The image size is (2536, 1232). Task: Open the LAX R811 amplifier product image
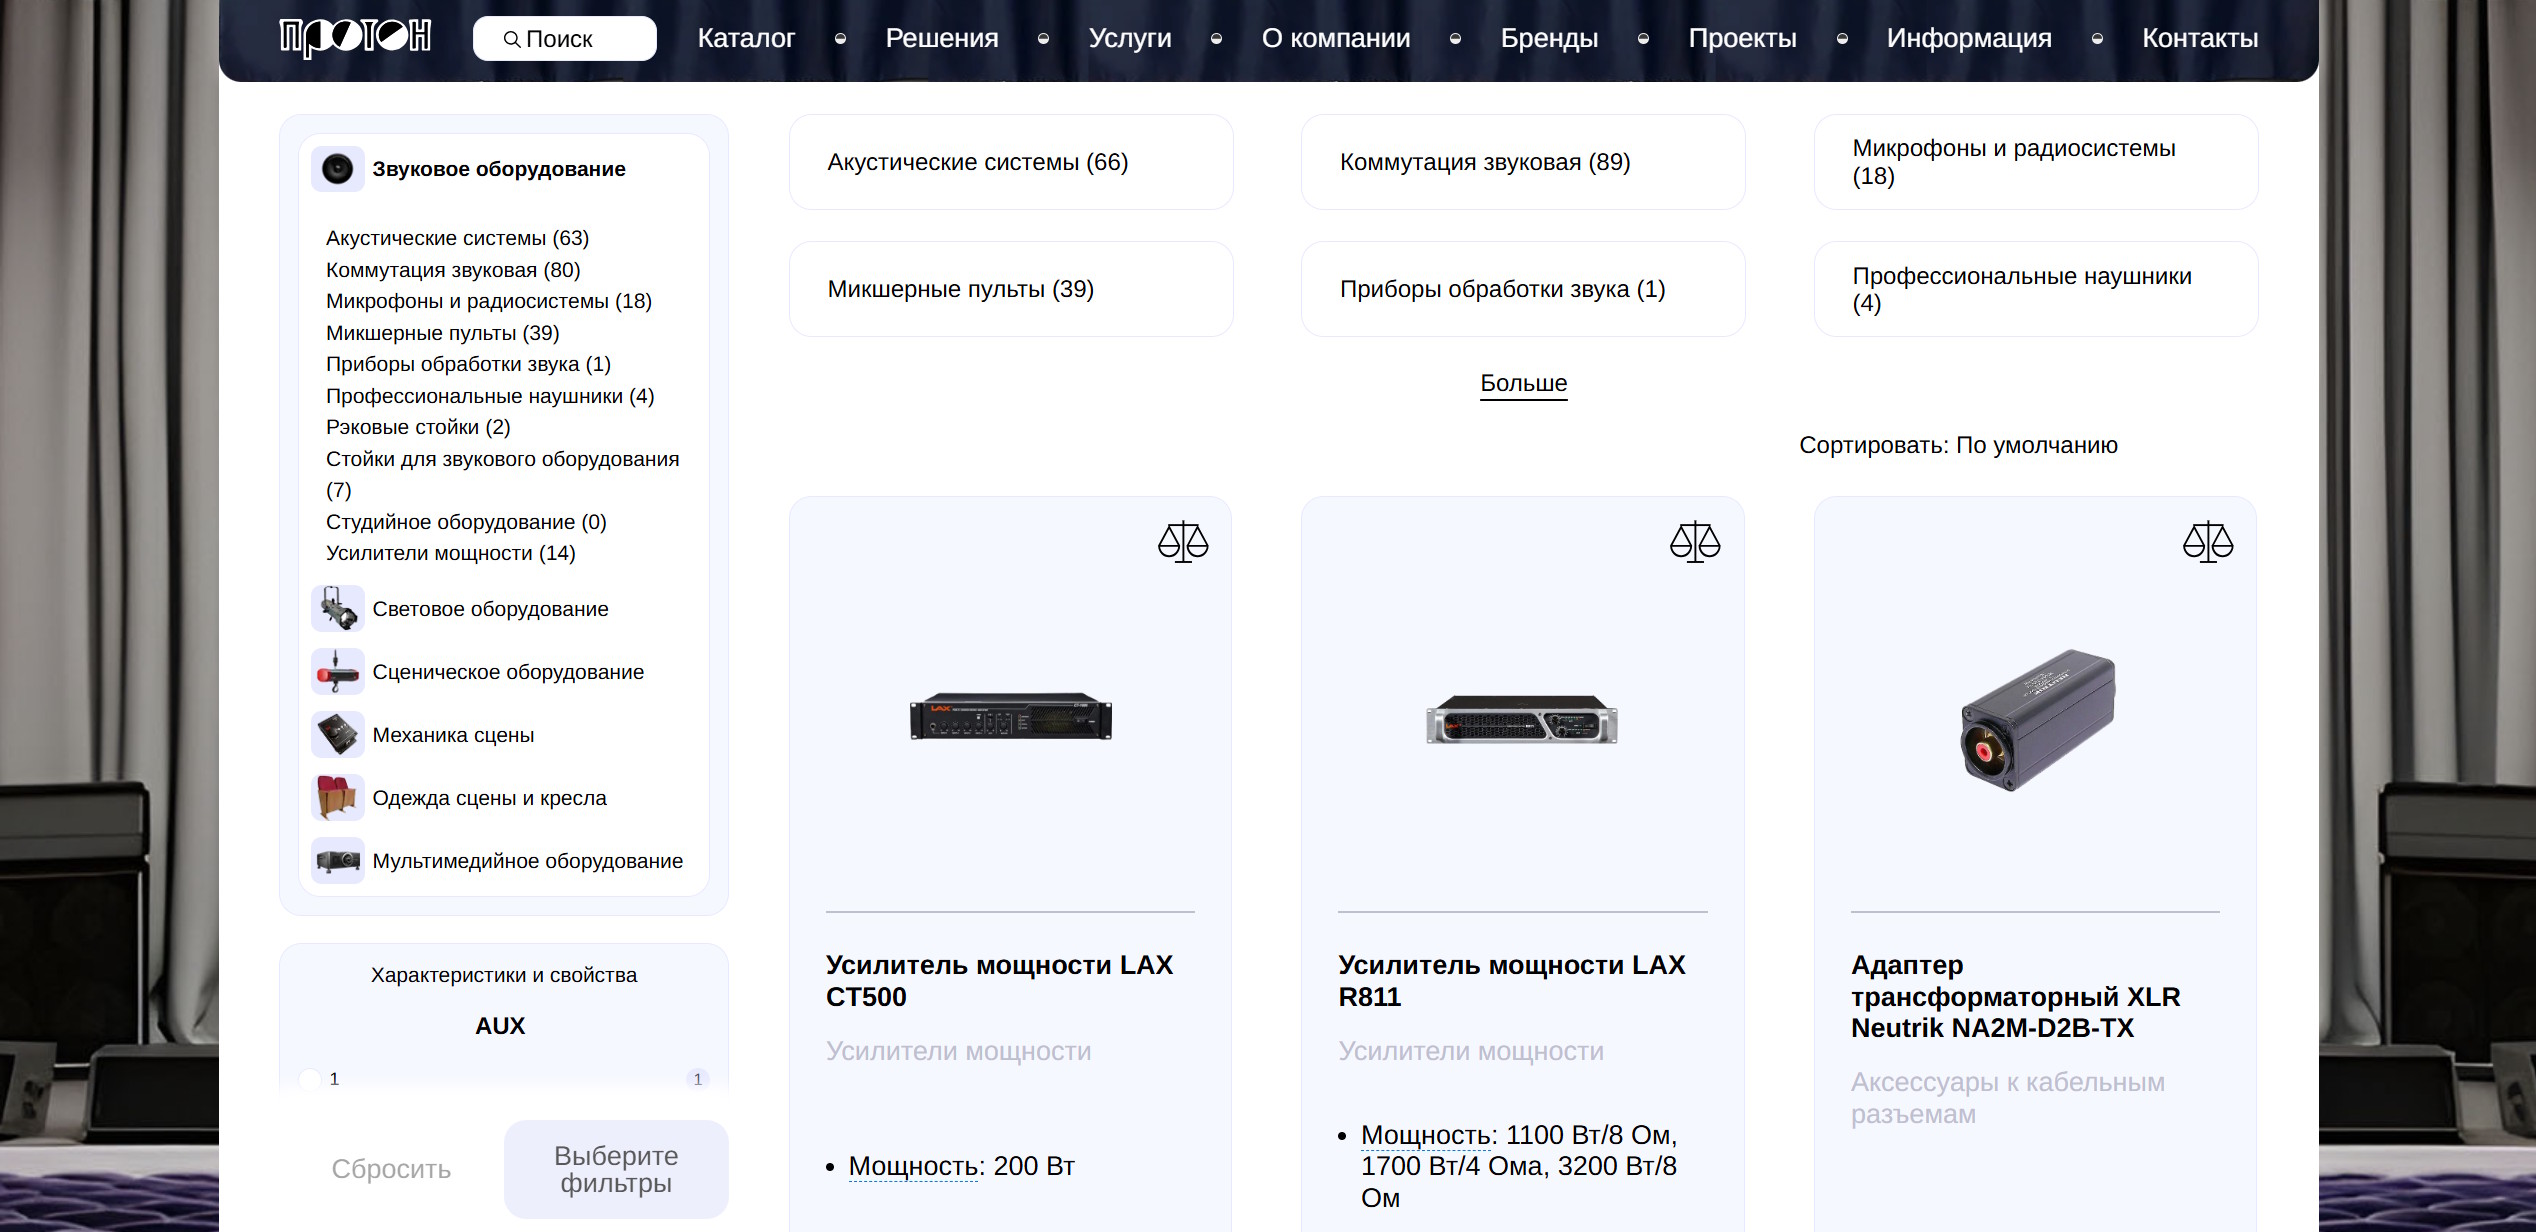1522,720
